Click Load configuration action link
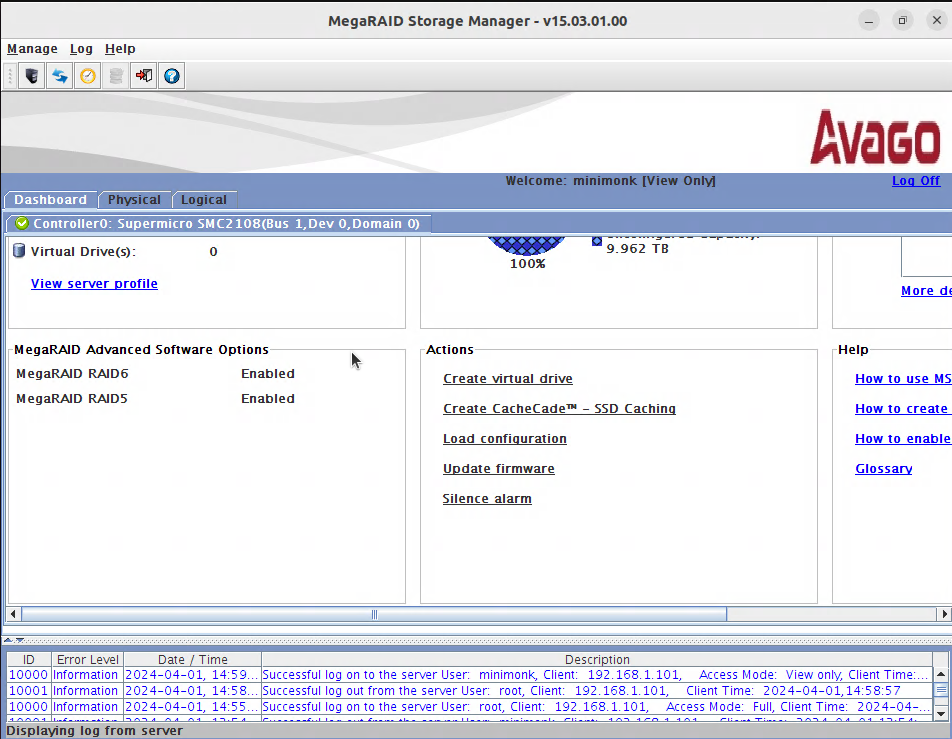The image size is (952, 739). pos(505,438)
